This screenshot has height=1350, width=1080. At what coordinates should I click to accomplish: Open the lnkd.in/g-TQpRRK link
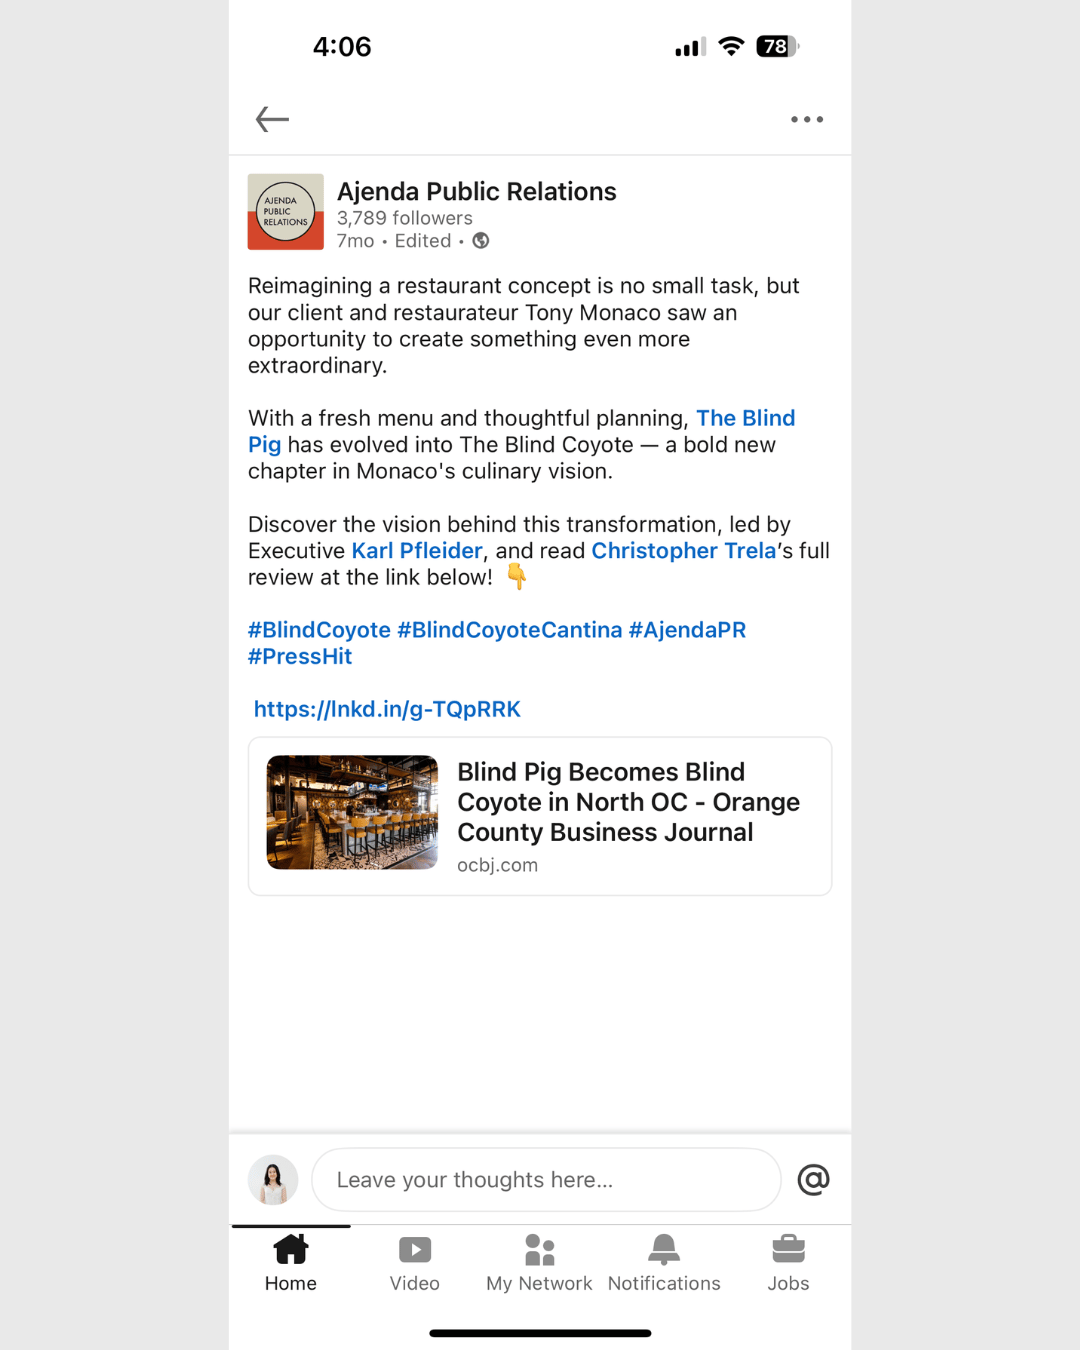tap(387, 709)
